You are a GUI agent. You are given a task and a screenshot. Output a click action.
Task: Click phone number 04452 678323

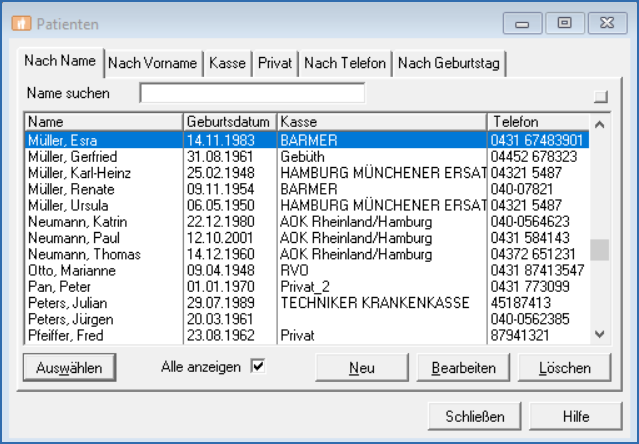534,156
